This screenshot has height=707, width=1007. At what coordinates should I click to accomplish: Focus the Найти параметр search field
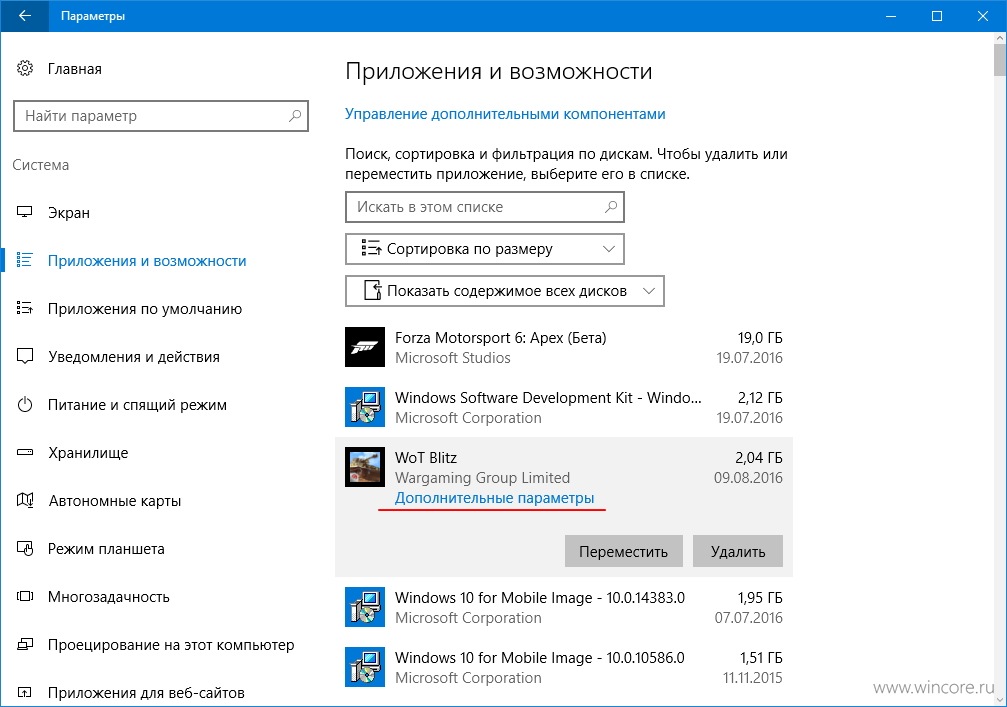click(x=161, y=116)
